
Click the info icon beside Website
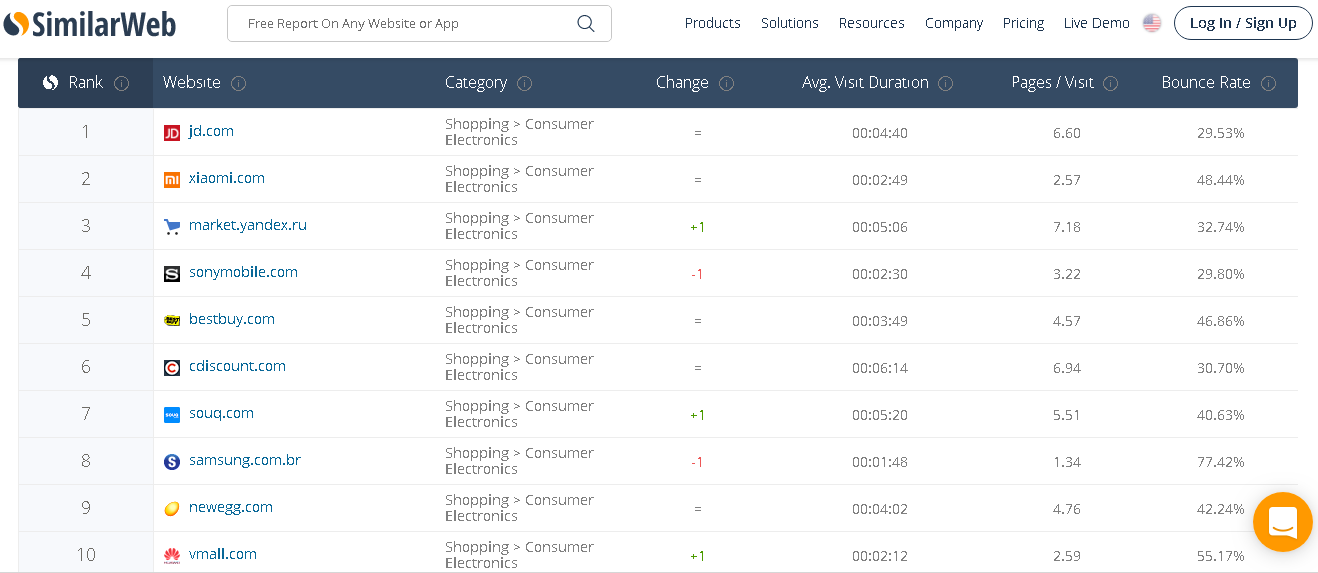point(238,84)
